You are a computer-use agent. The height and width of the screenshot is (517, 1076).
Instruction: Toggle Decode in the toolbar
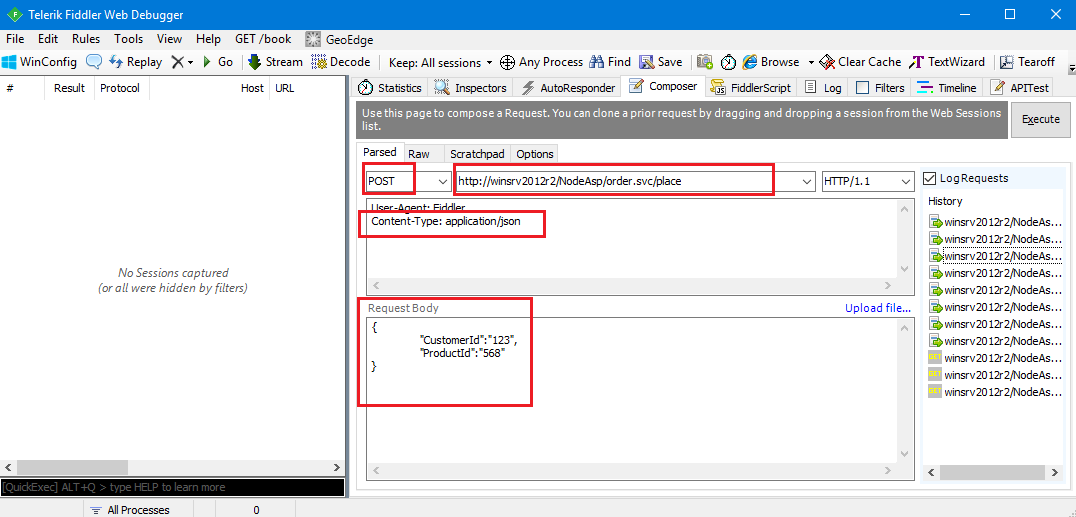point(340,62)
